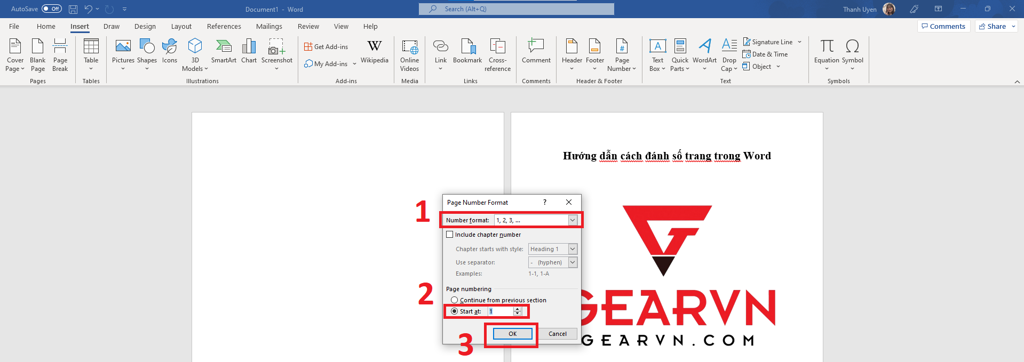Expand Object dropdown arrow
The image size is (1024, 362).
pos(778,67)
